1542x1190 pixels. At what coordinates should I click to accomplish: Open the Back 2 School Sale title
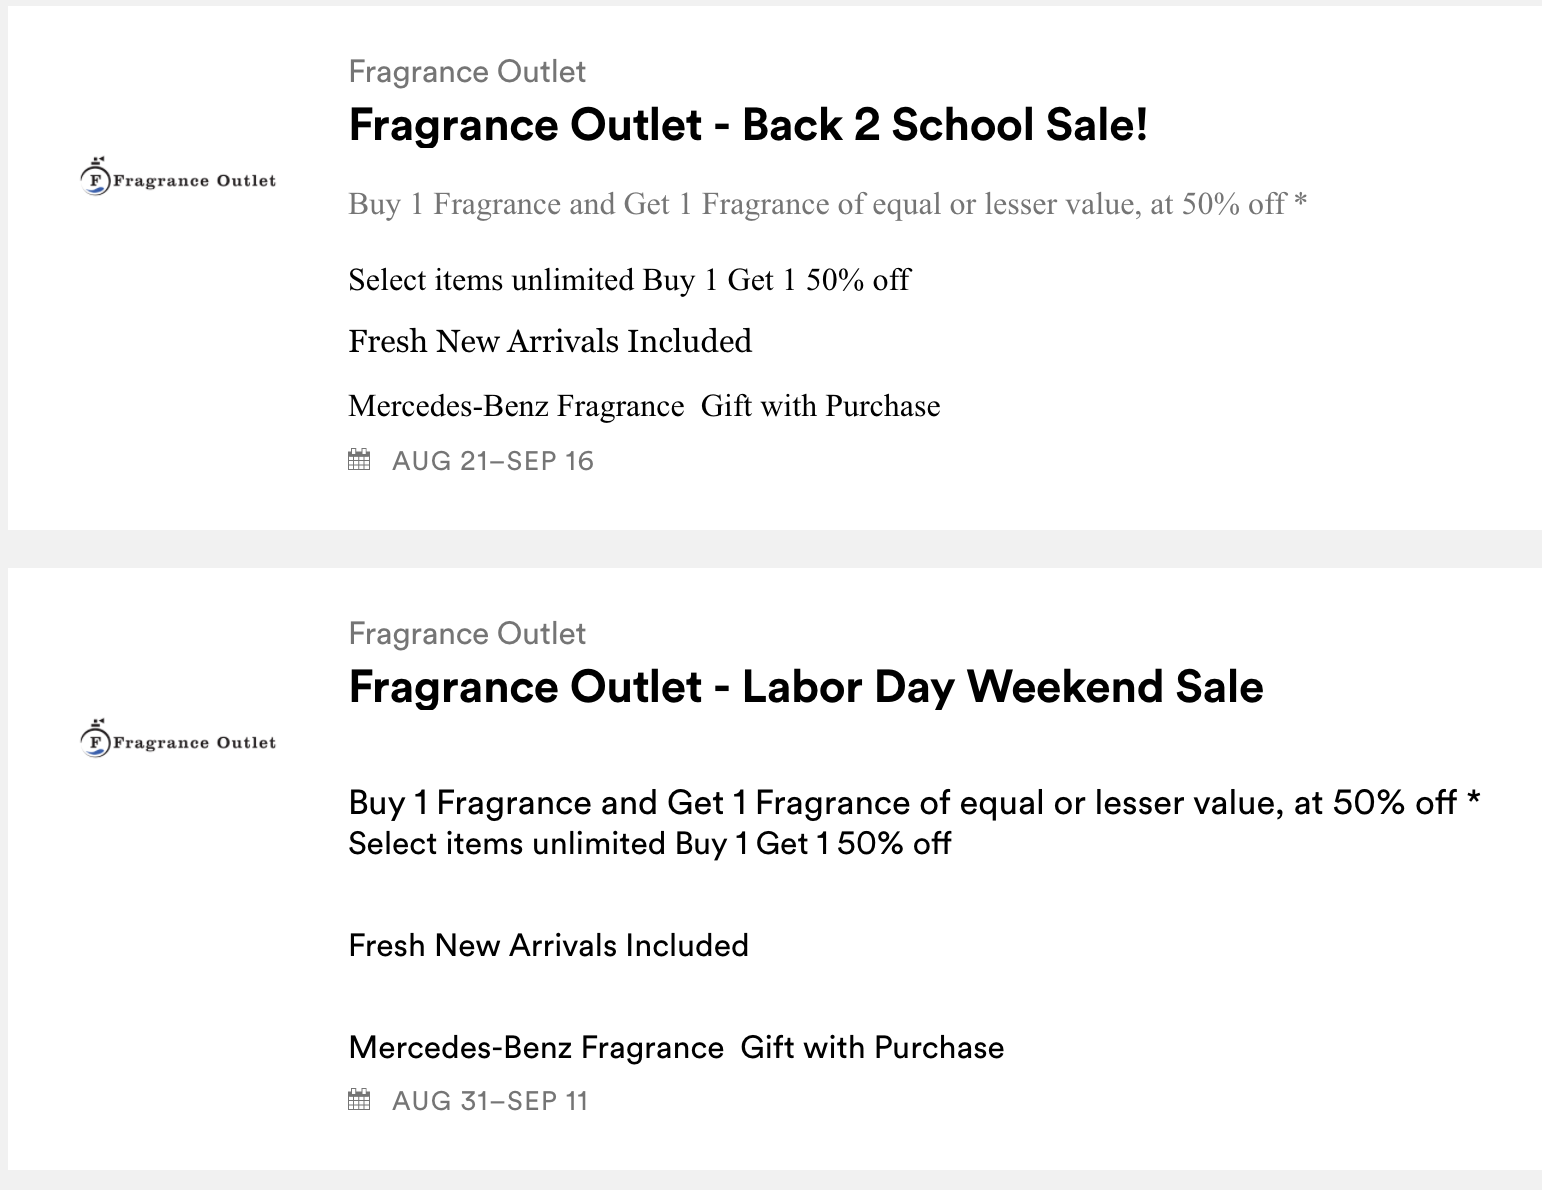[748, 125]
